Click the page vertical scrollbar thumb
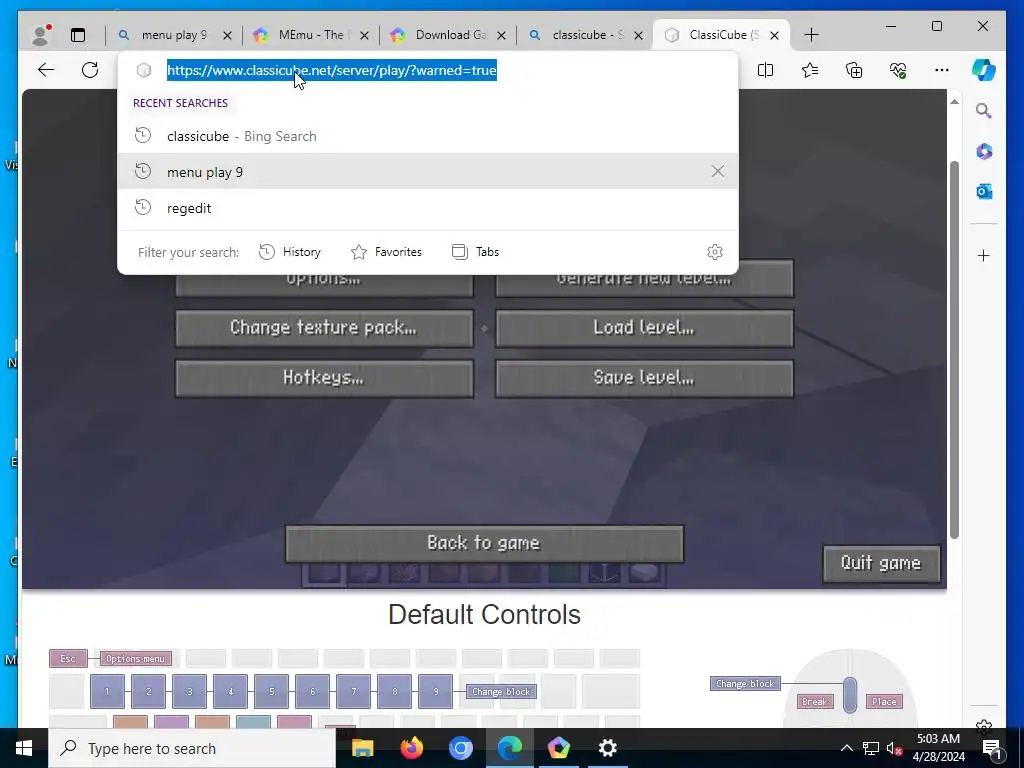 (954, 349)
